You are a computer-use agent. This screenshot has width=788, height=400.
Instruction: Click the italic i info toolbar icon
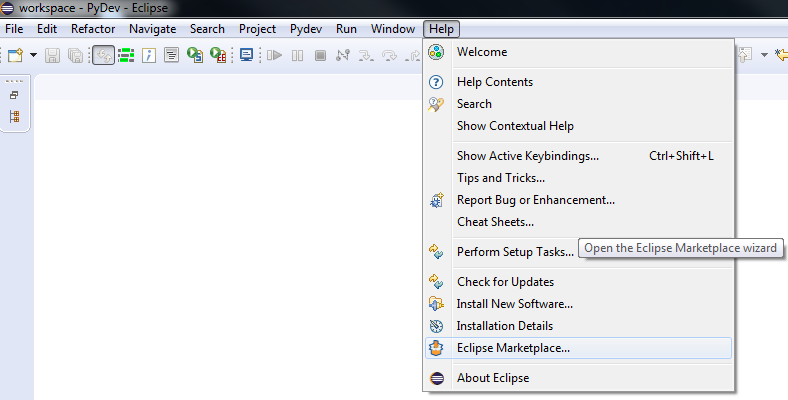pos(149,55)
